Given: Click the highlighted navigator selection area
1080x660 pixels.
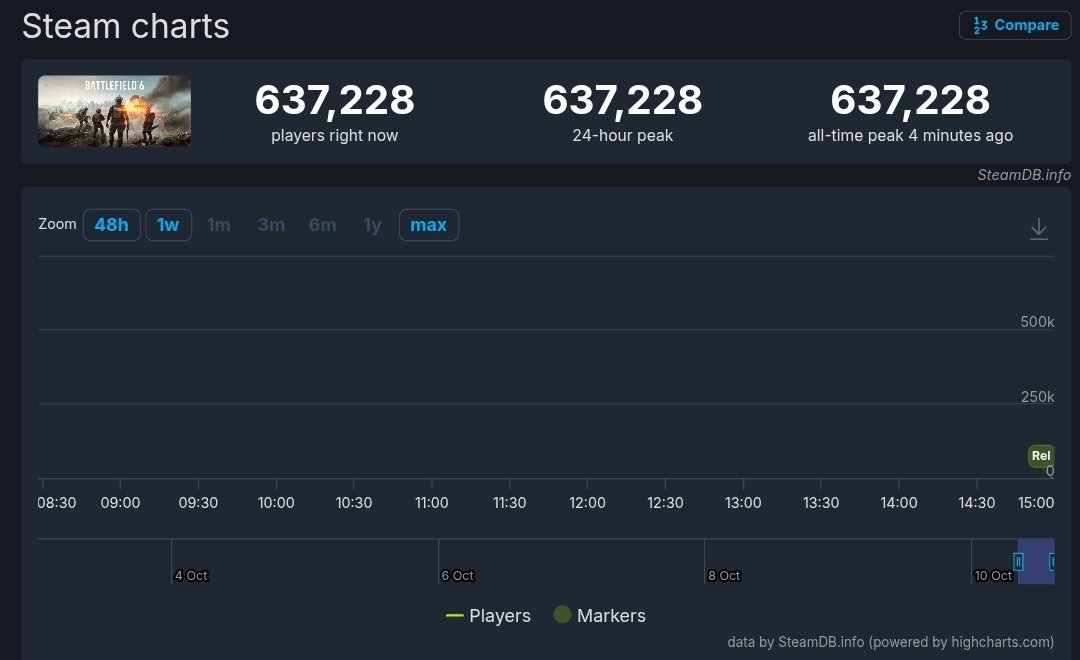Looking at the screenshot, I should pos(1035,561).
